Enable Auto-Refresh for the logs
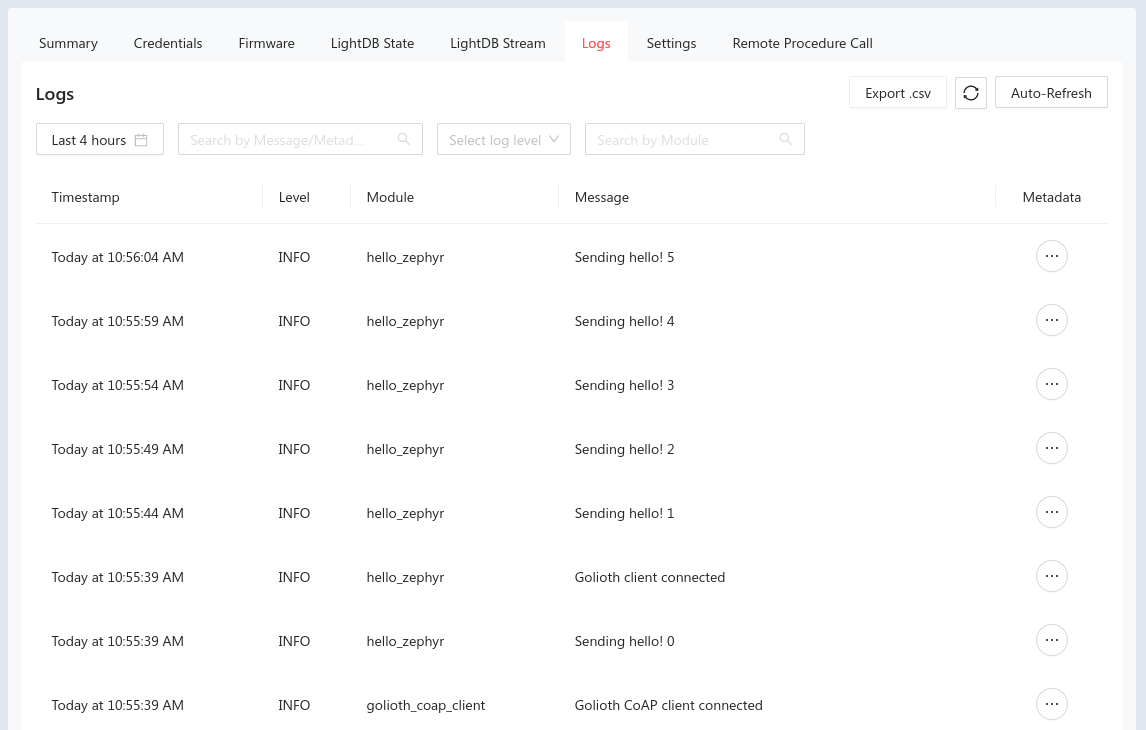The height and width of the screenshot is (730, 1146). [1051, 92]
